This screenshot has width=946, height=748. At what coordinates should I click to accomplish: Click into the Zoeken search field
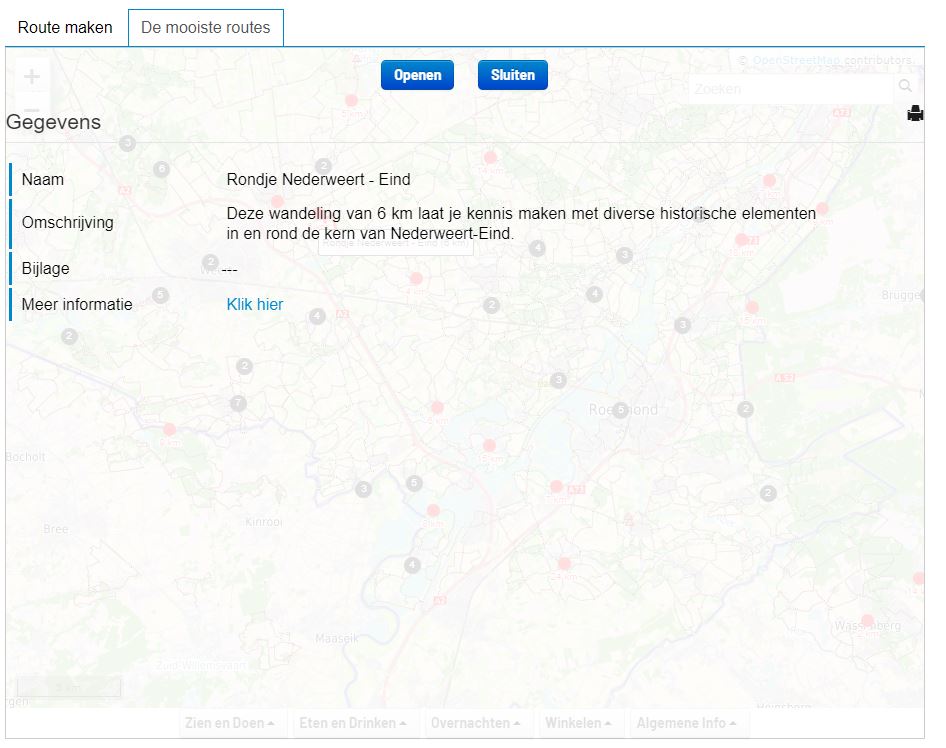point(790,89)
